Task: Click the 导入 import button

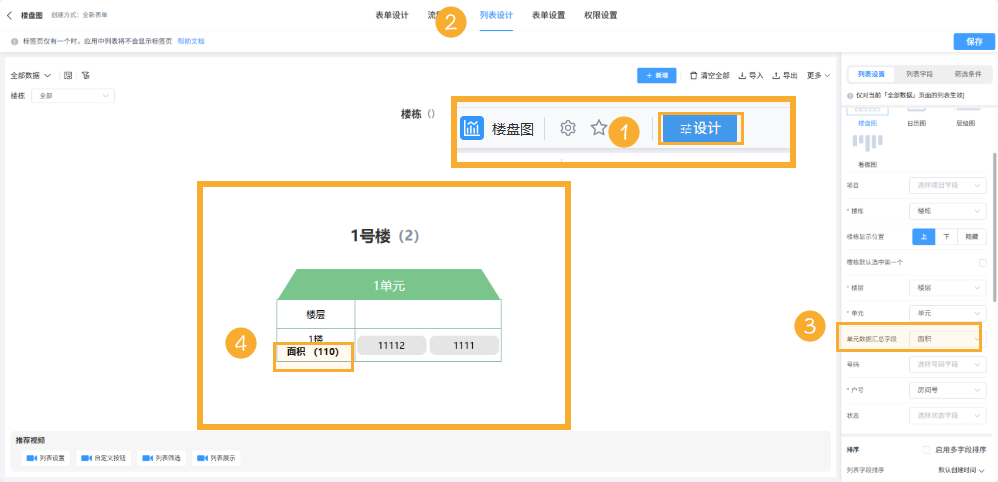Action: pyautogui.click(x=751, y=75)
